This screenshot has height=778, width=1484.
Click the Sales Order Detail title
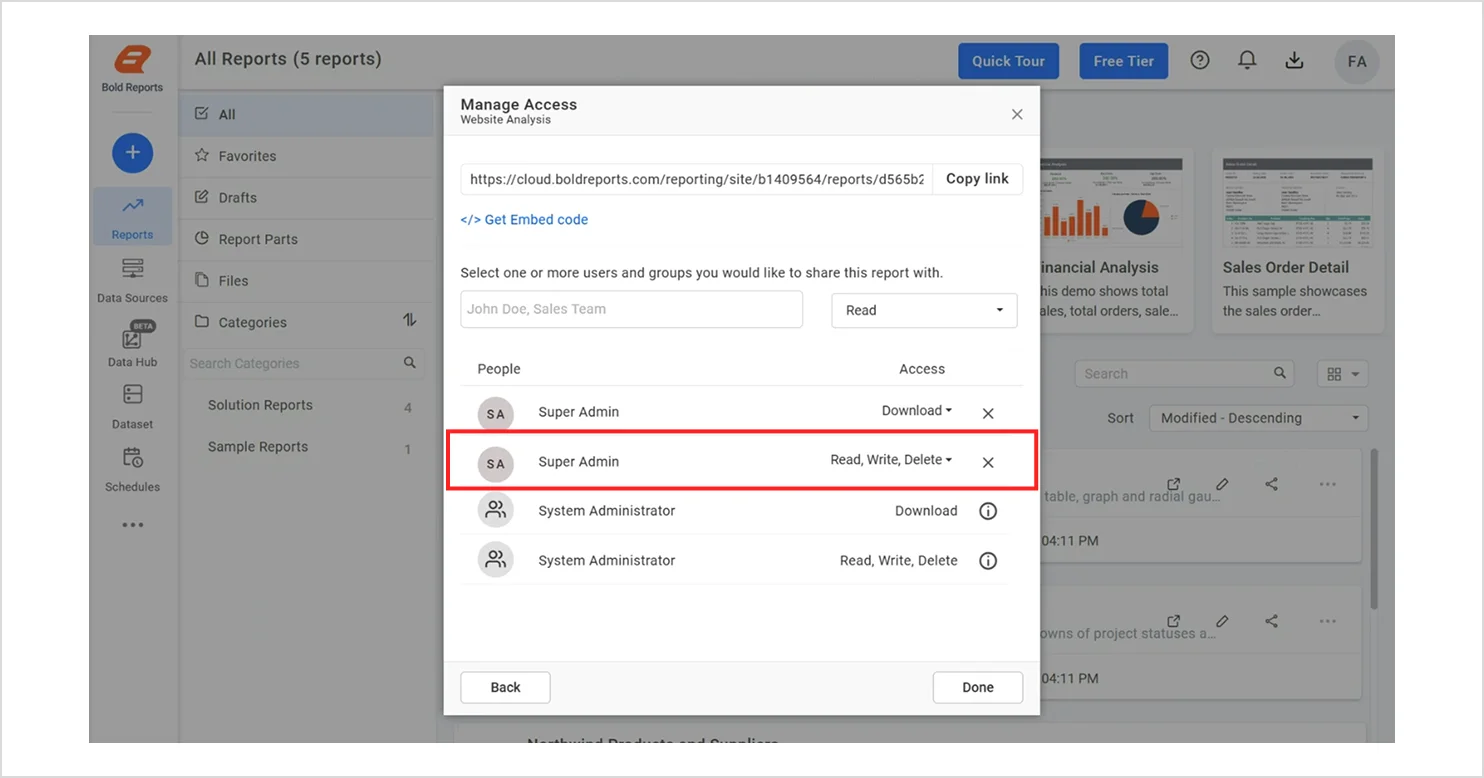pyautogui.click(x=1285, y=268)
